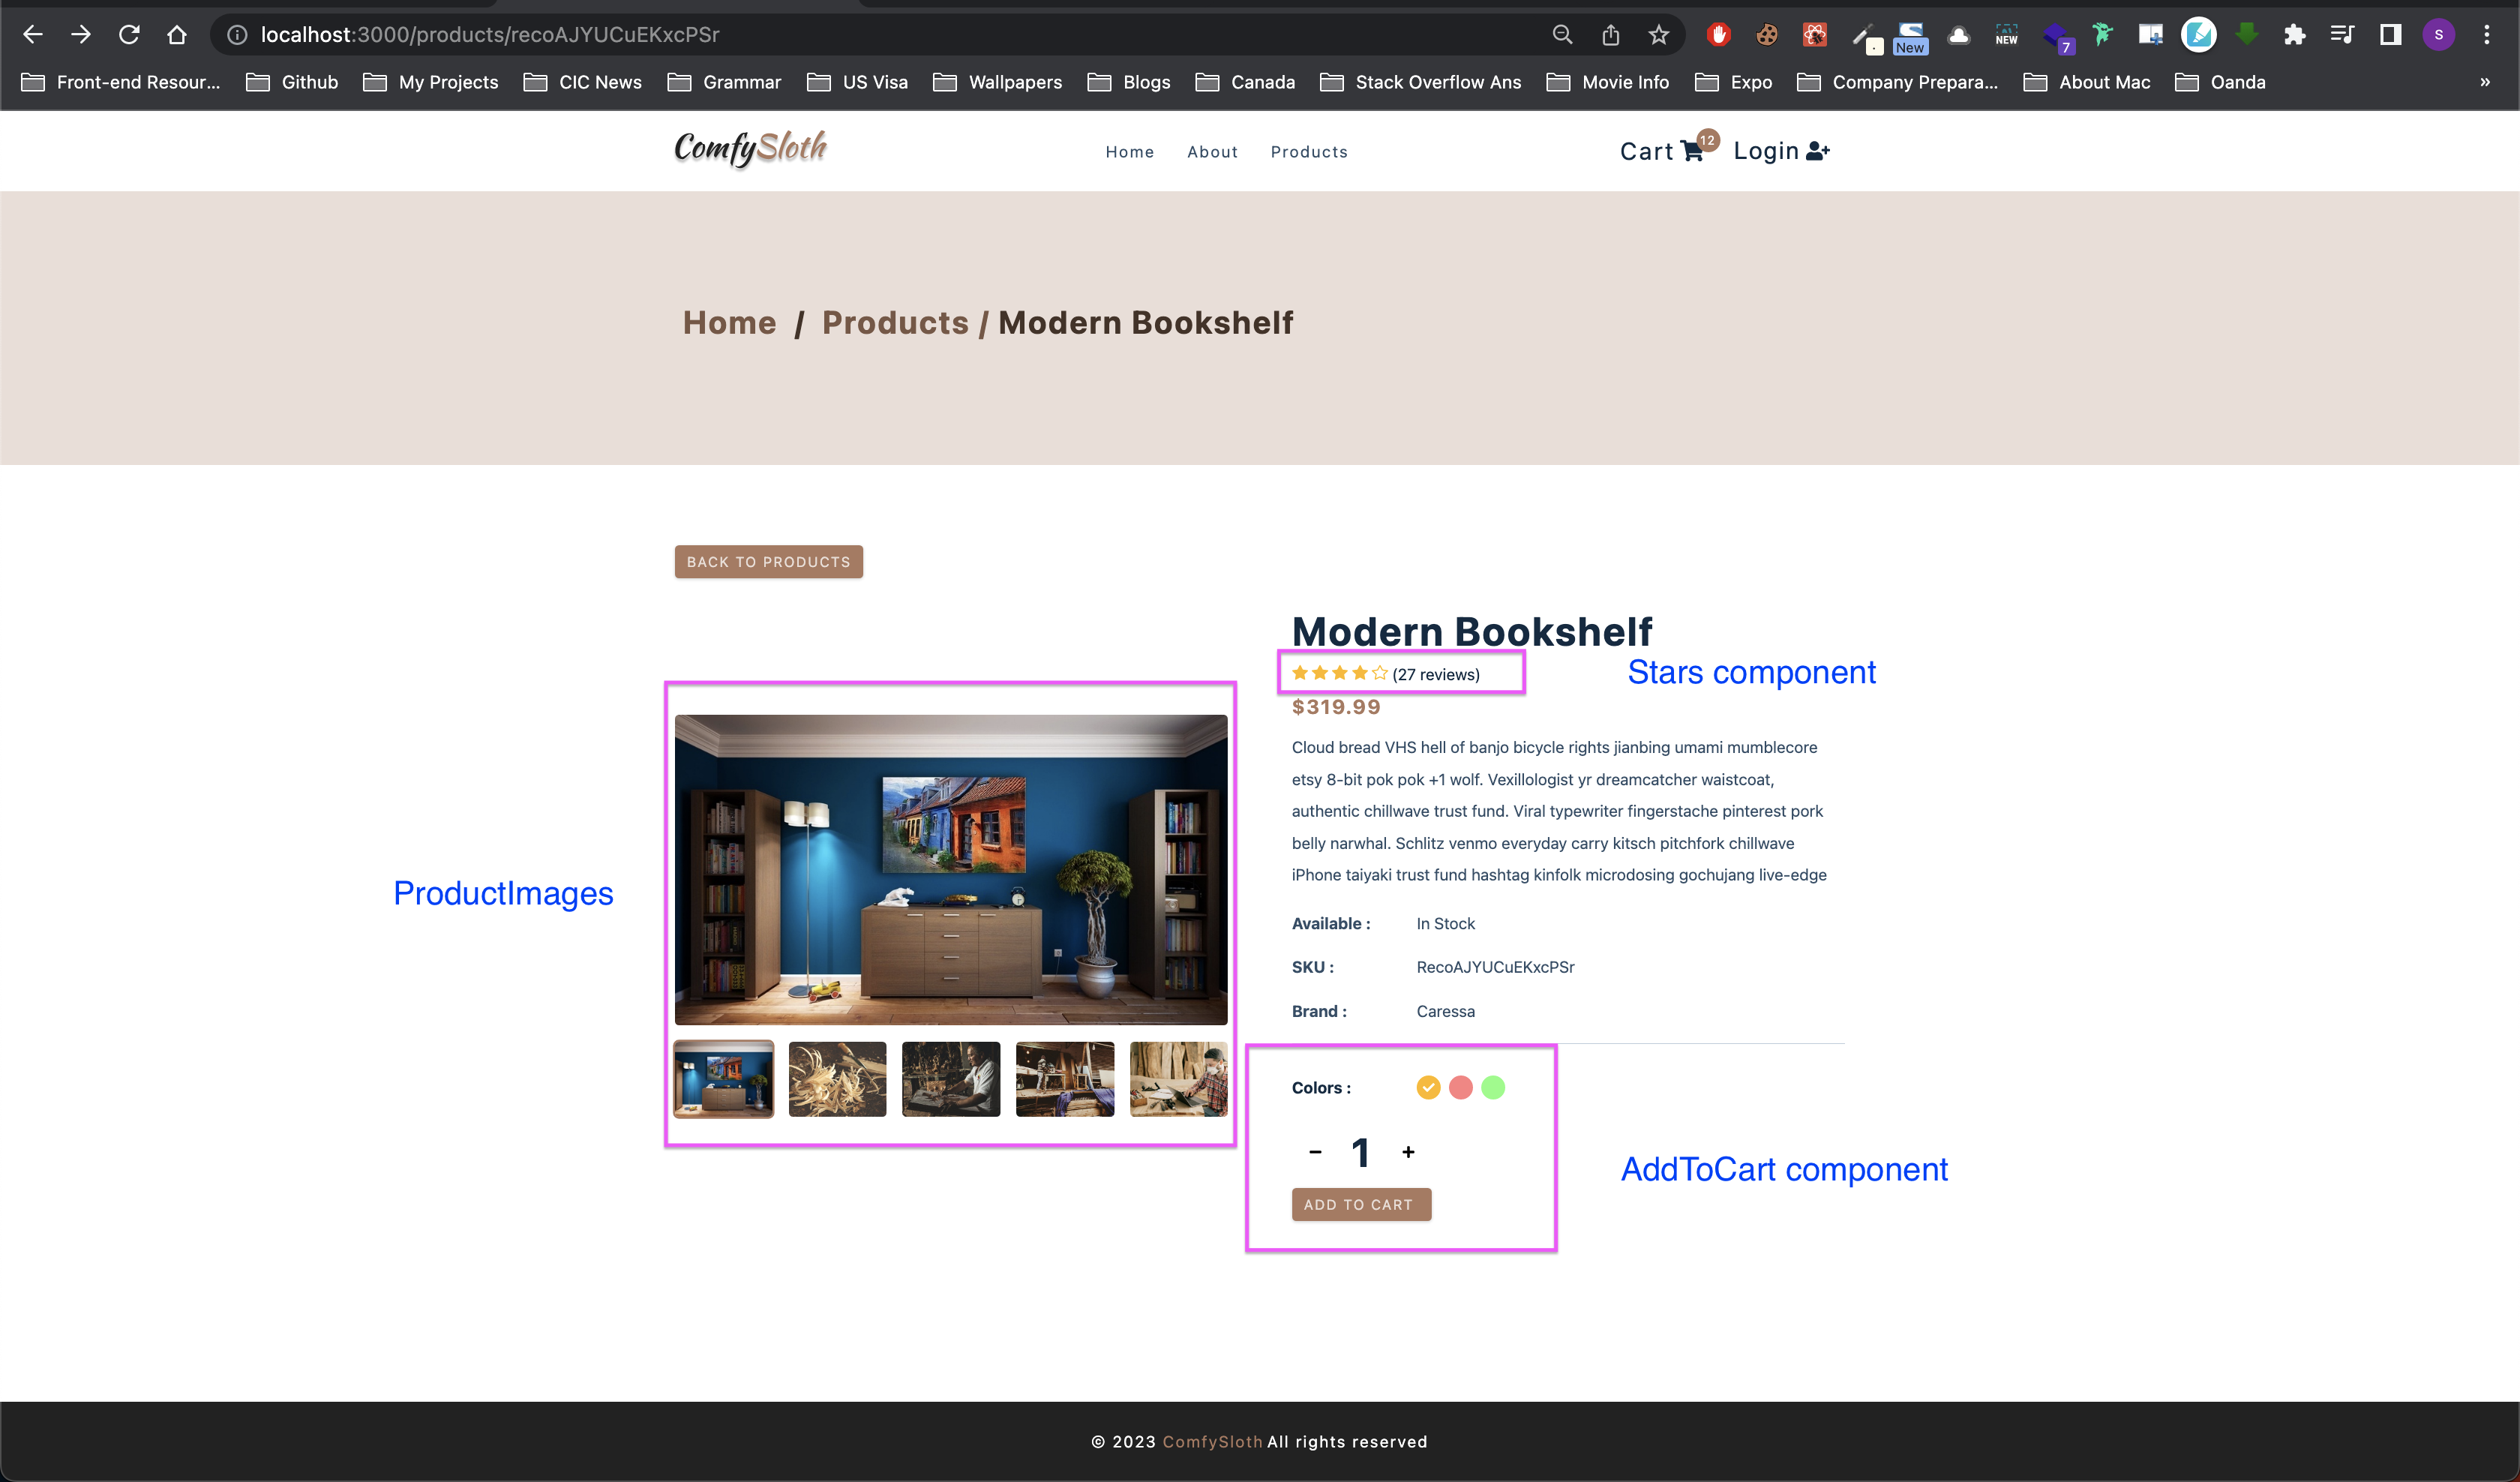Select the red color option

(1460, 1087)
